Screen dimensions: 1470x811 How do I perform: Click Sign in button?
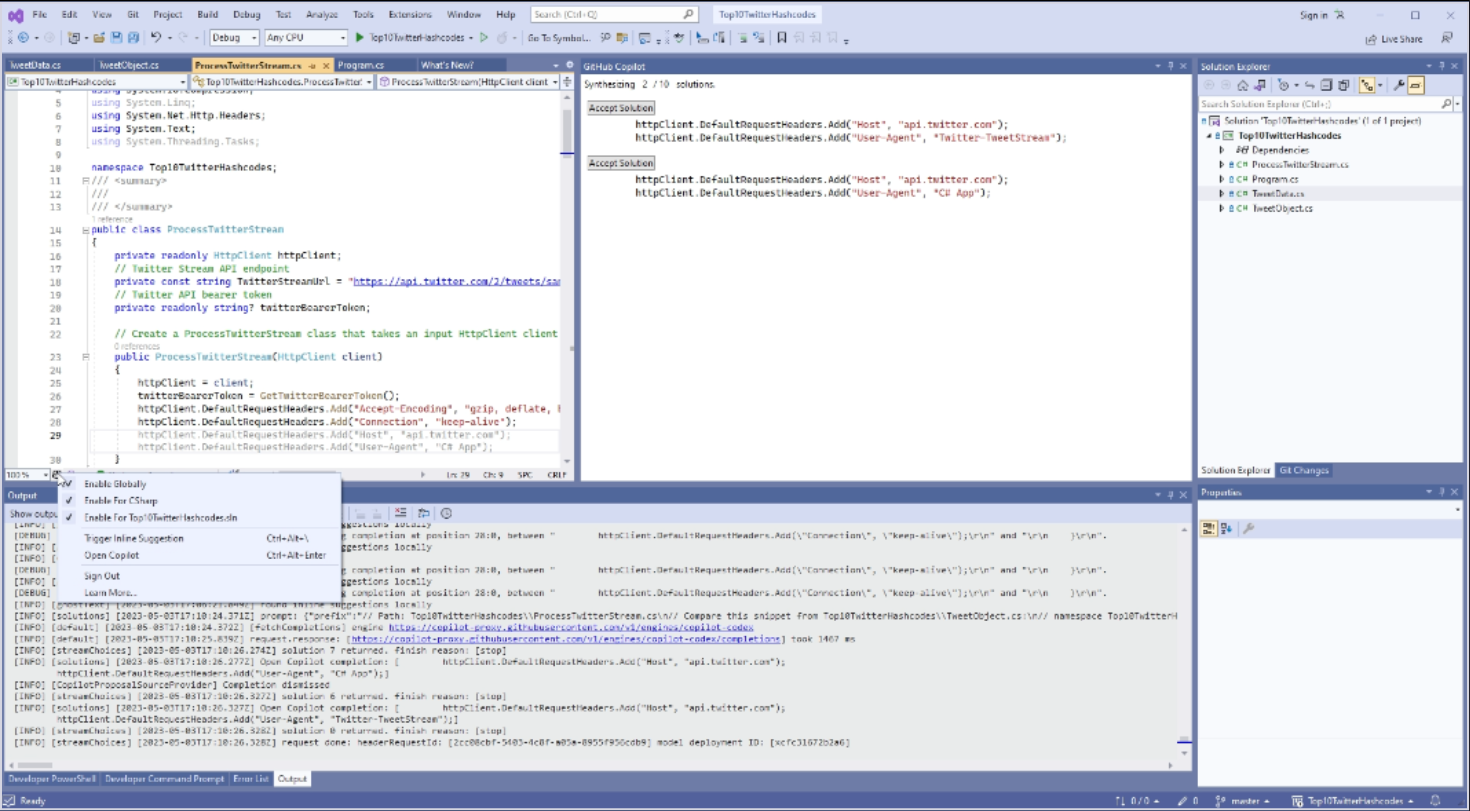tap(1320, 15)
